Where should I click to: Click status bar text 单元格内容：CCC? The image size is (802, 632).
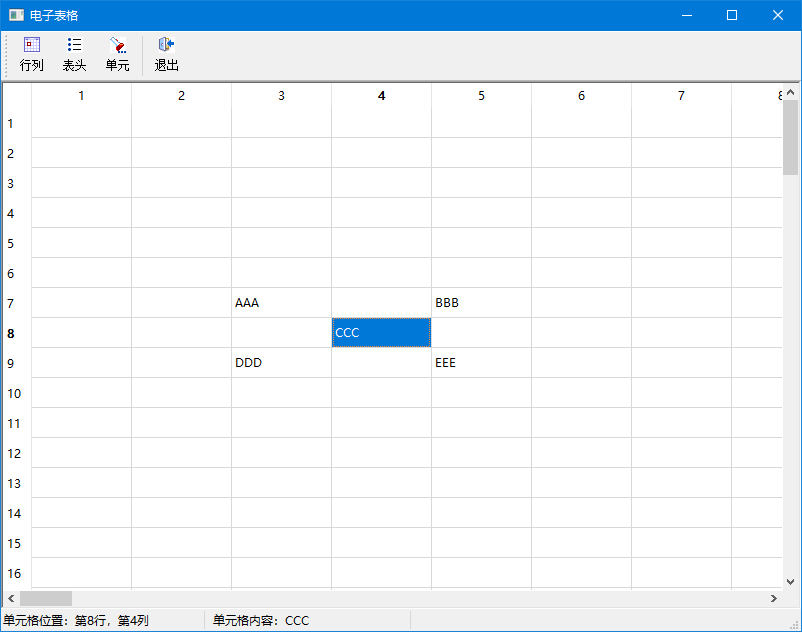coord(261,620)
